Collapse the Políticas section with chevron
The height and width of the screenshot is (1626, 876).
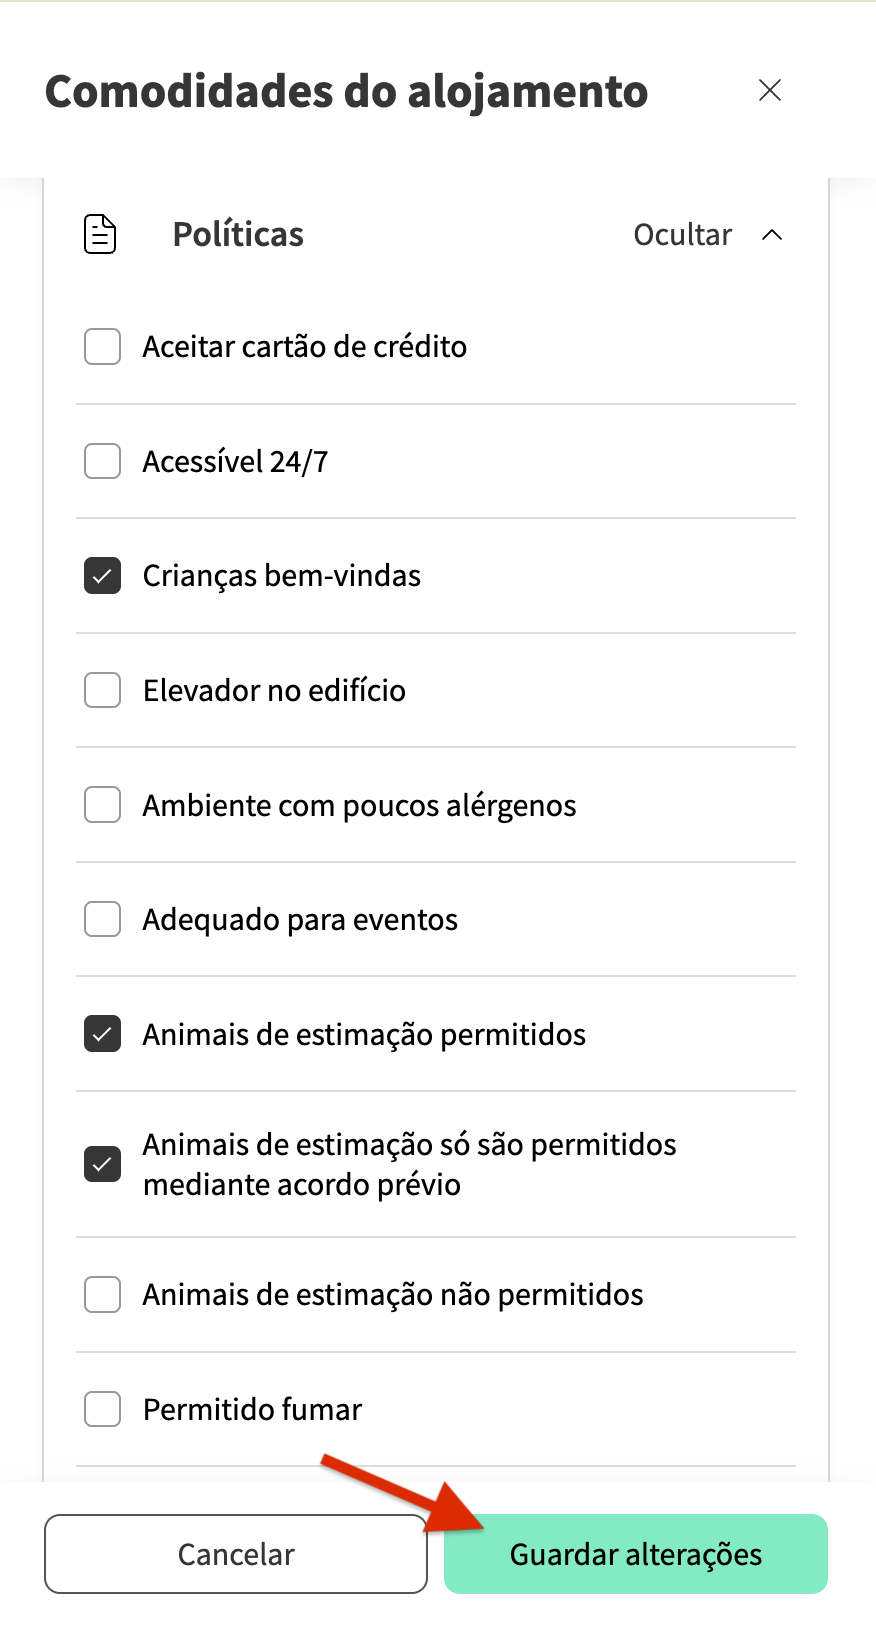[x=772, y=235]
